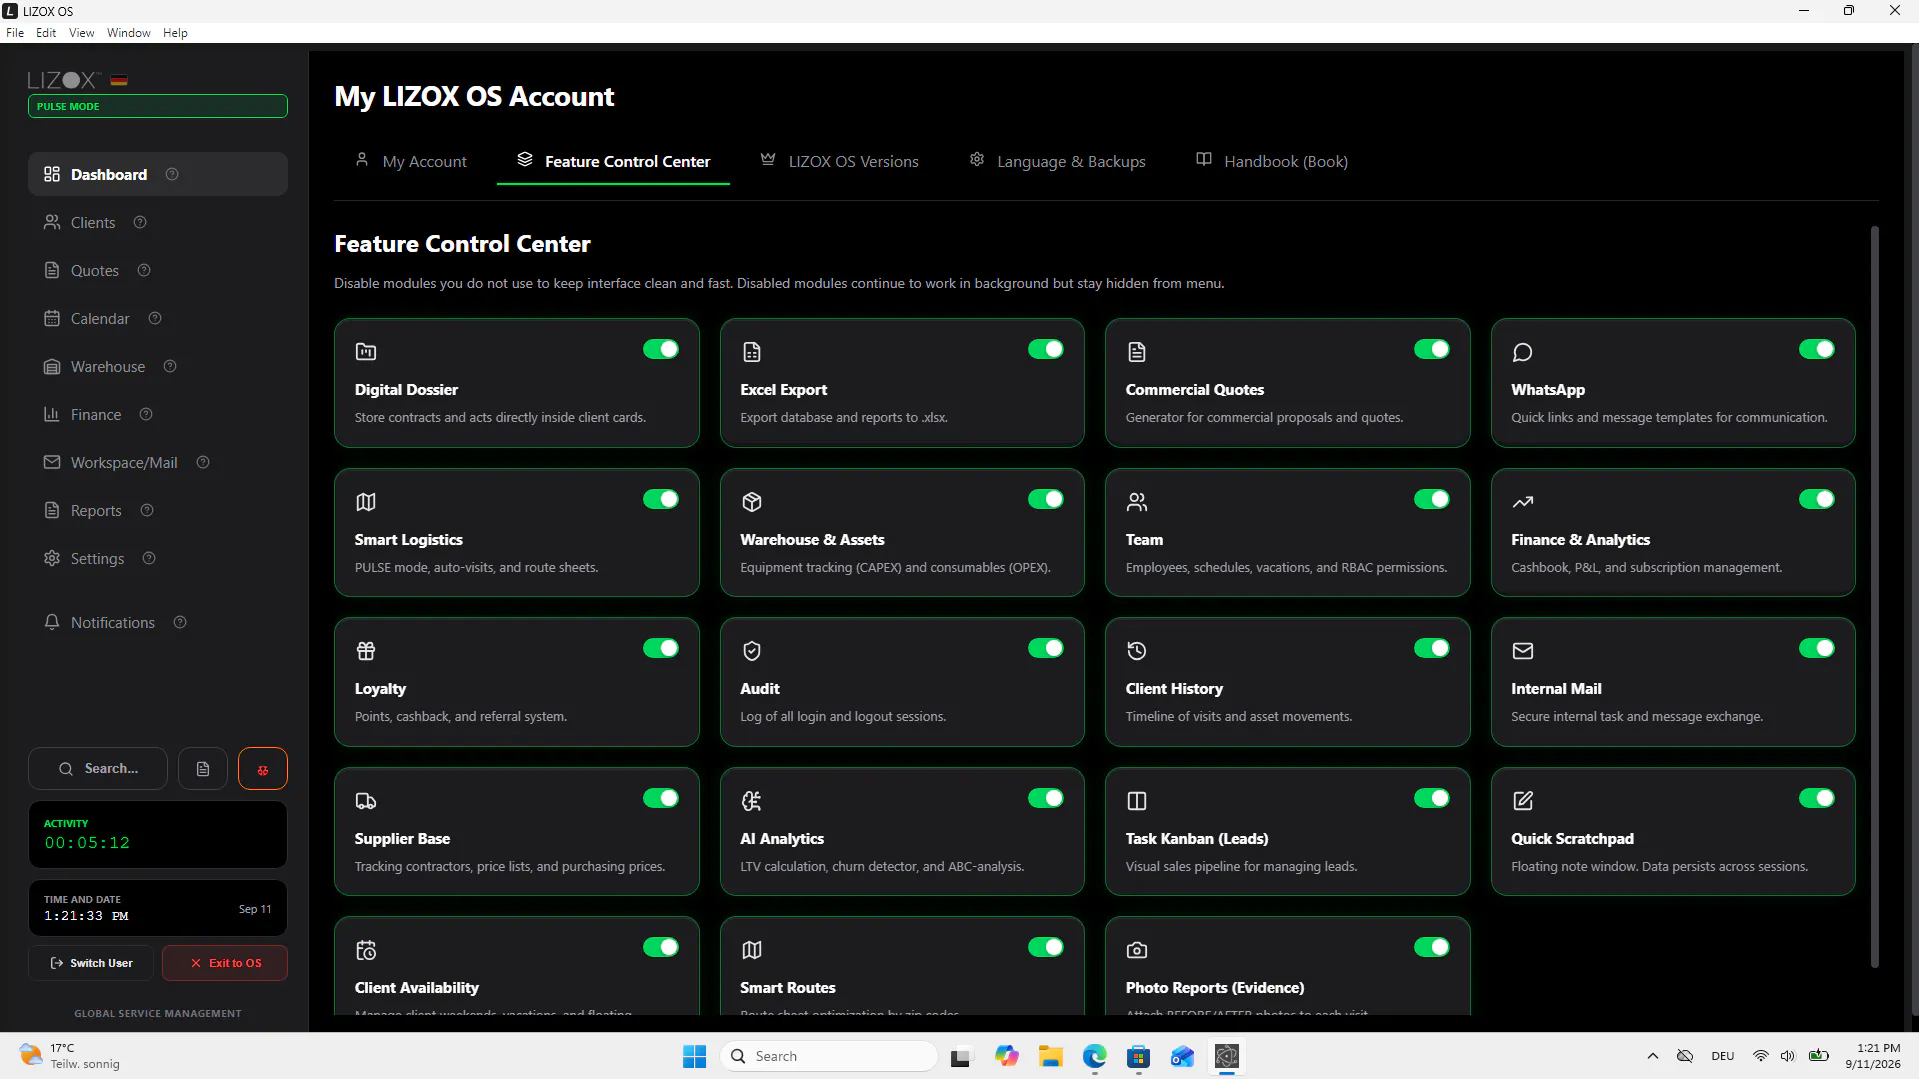Open the Dashboard sidebar item

[158, 174]
